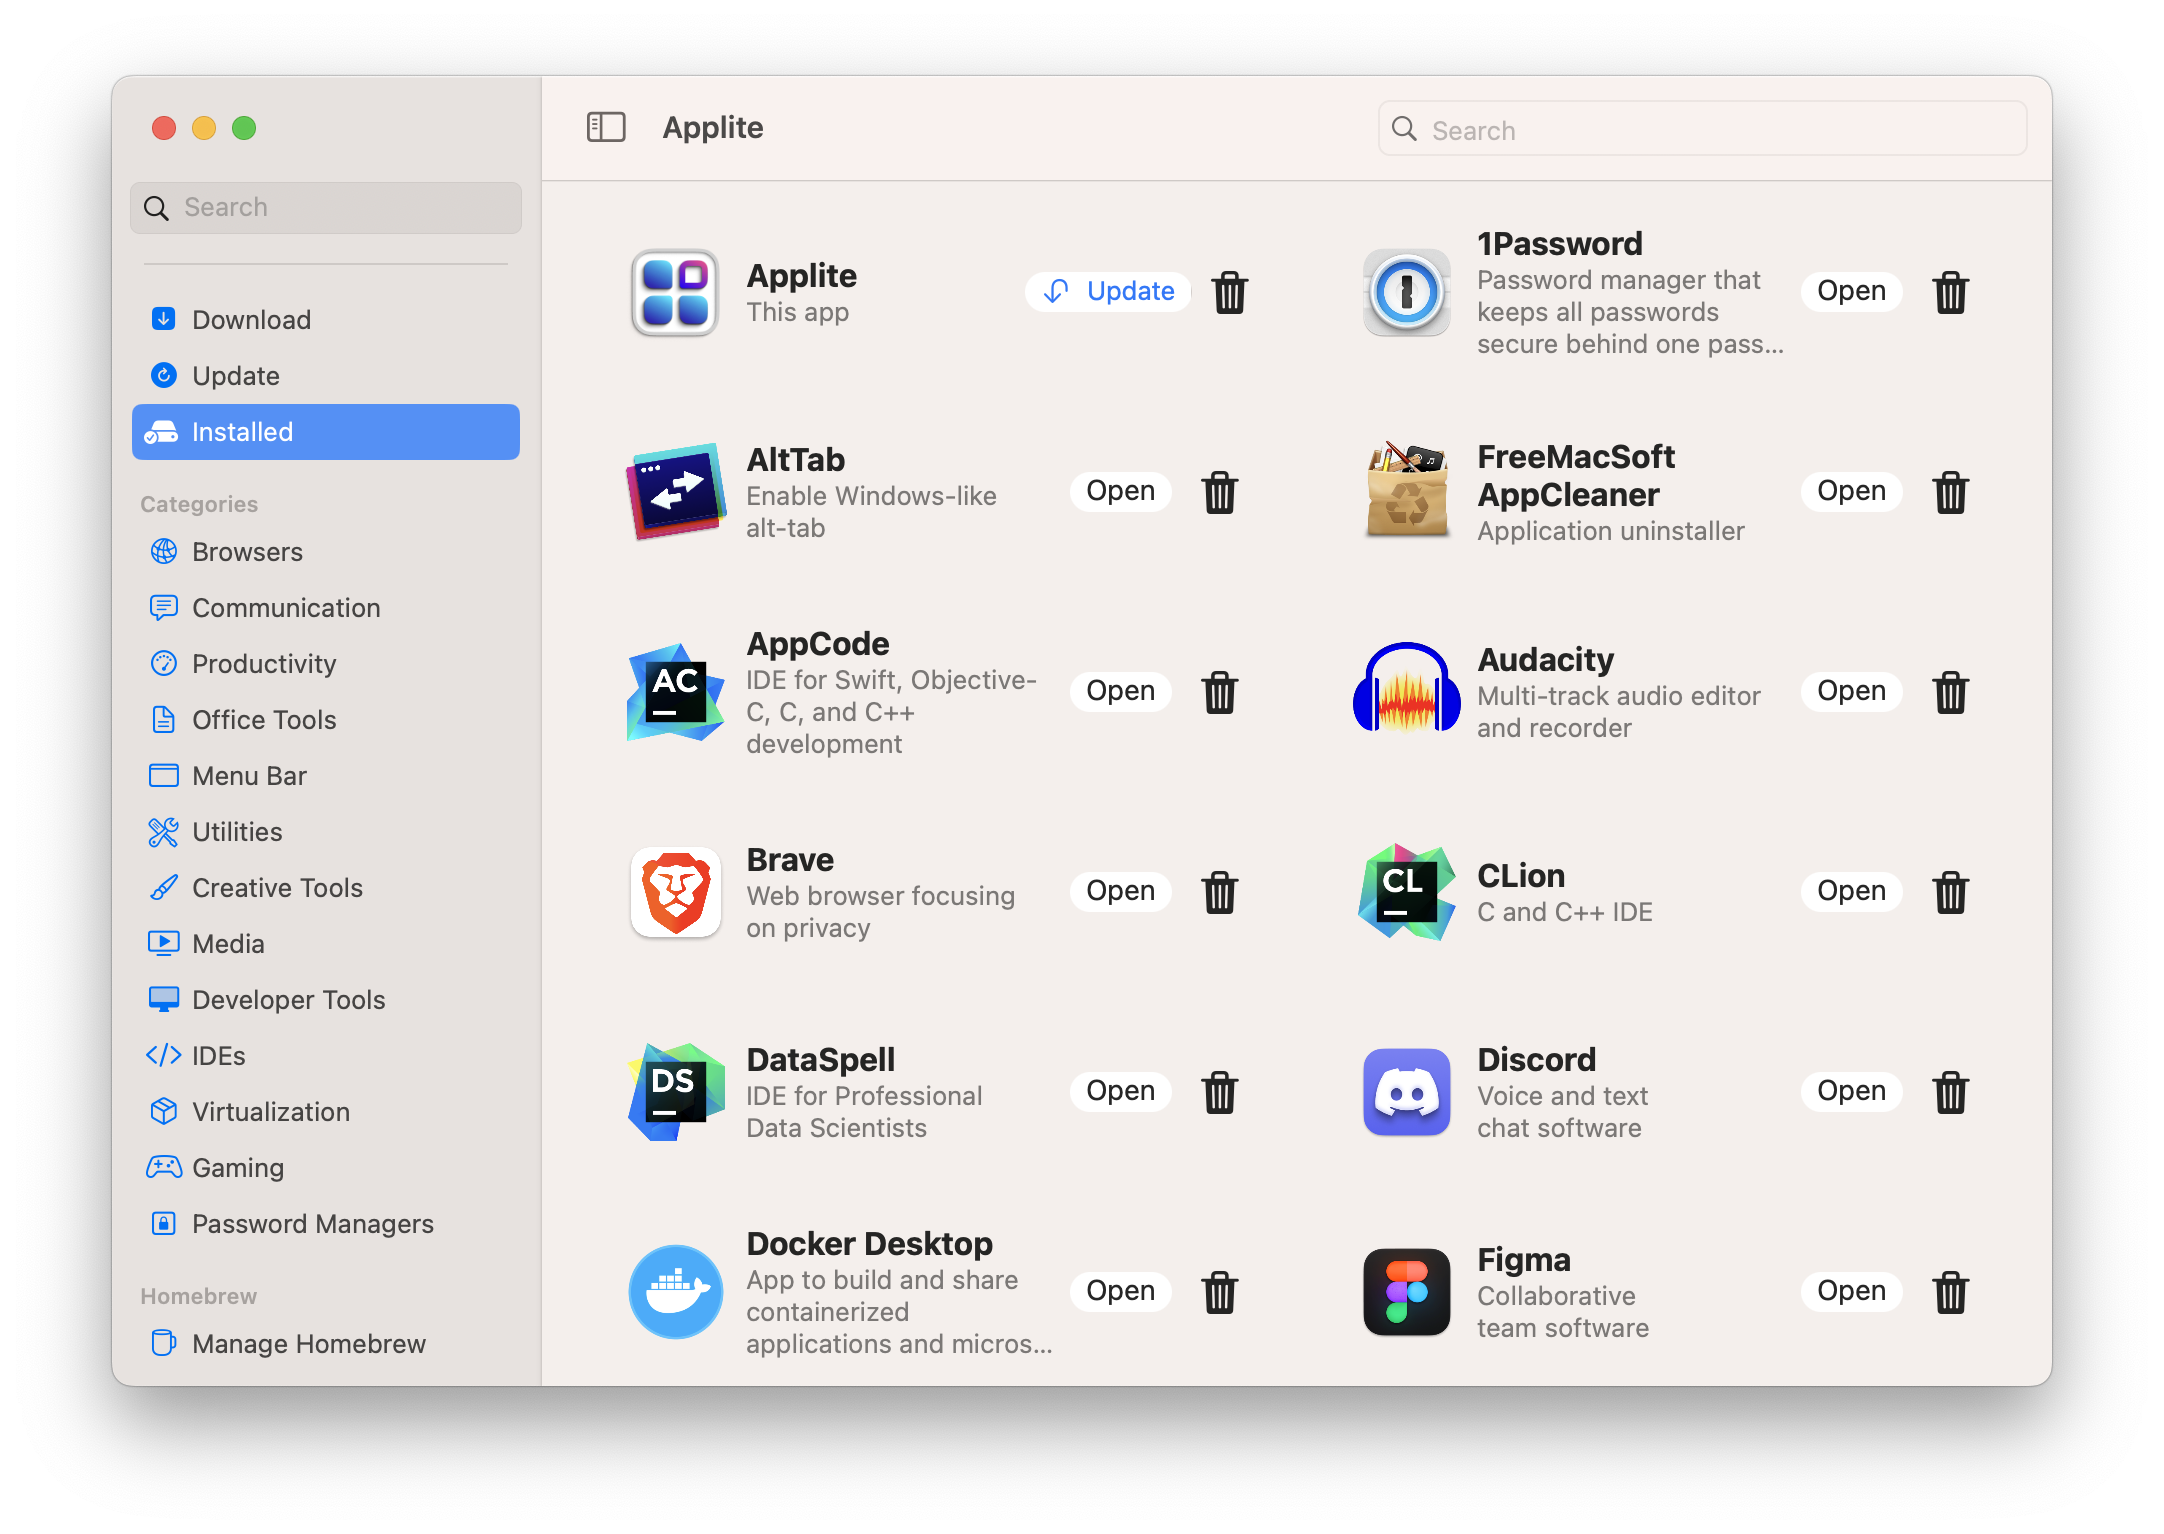Screen dimensions: 2164x1534
Task: Focus the sidebar Search field
Action: tap(326, 208)
